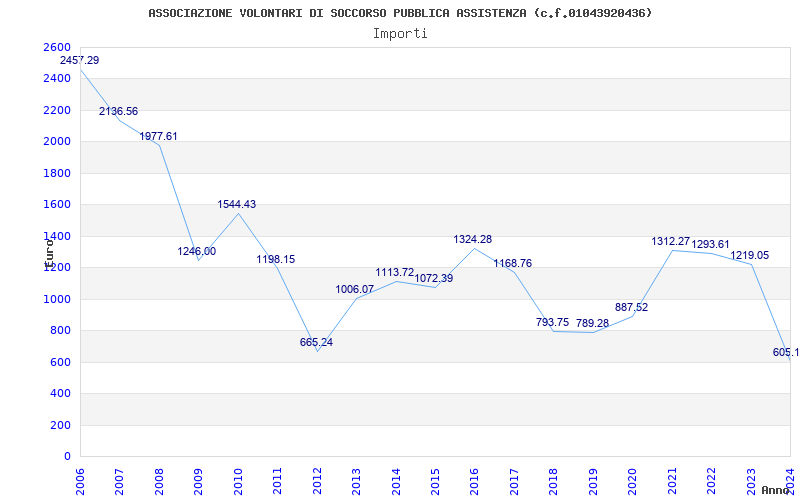Click the 1600 y-axis tick label

[57, 205]
